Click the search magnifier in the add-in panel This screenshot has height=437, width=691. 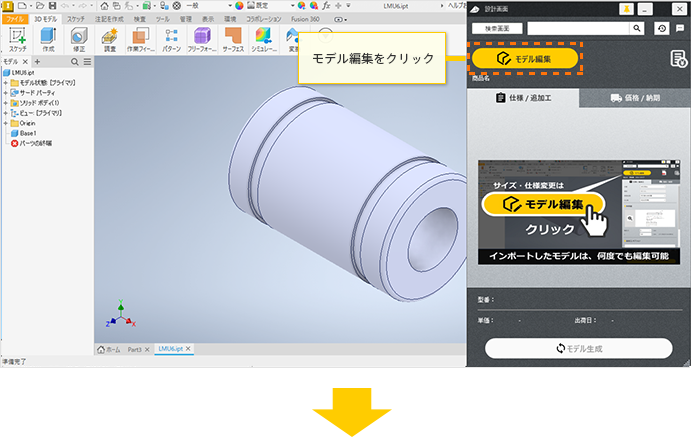point(637,28)
